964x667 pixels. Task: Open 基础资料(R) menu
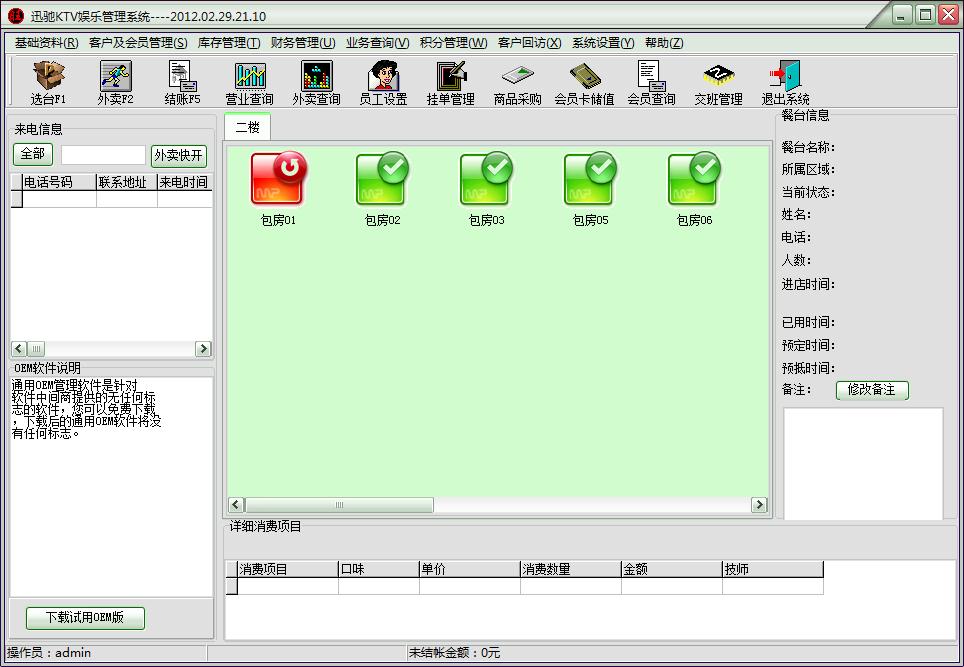[47, 43]
